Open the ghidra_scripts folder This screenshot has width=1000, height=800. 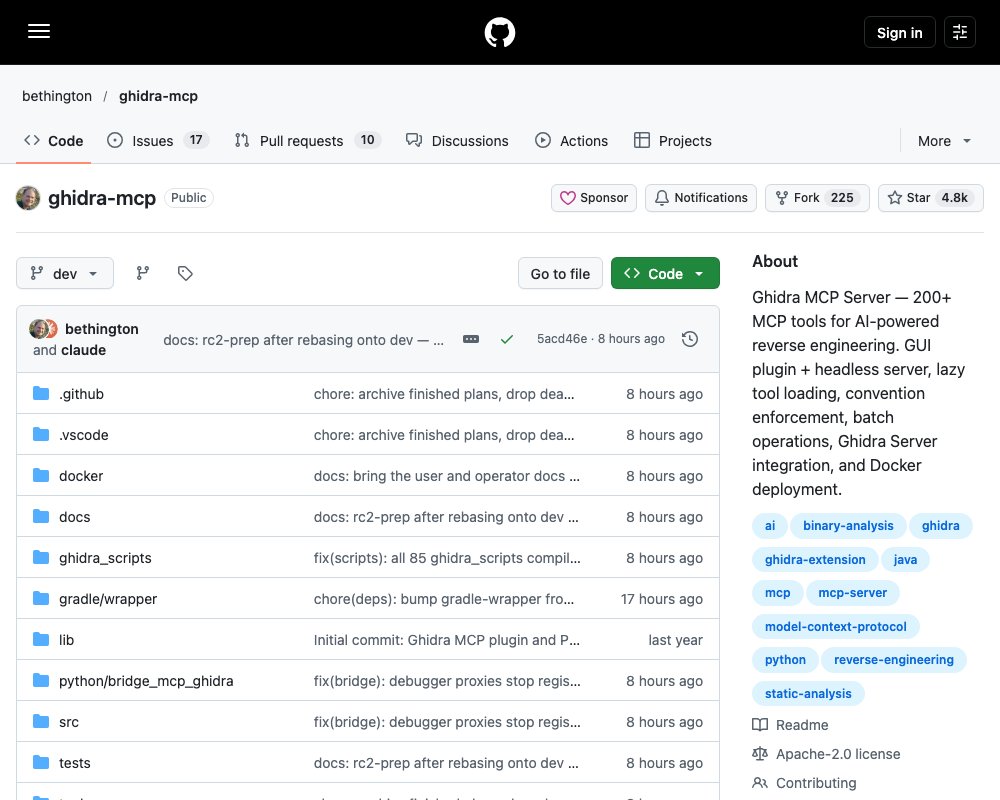tap(105, 558)
